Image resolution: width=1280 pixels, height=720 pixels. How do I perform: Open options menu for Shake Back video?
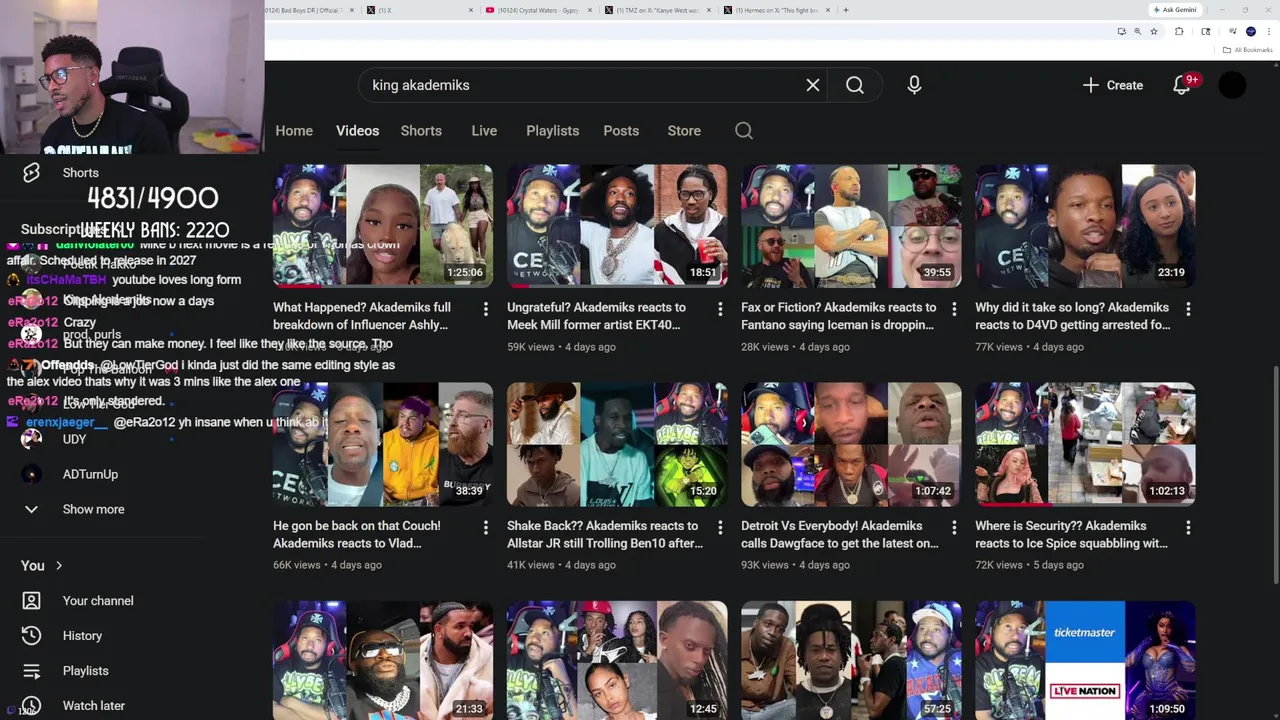pyautogui.click(x=720, y=528)
